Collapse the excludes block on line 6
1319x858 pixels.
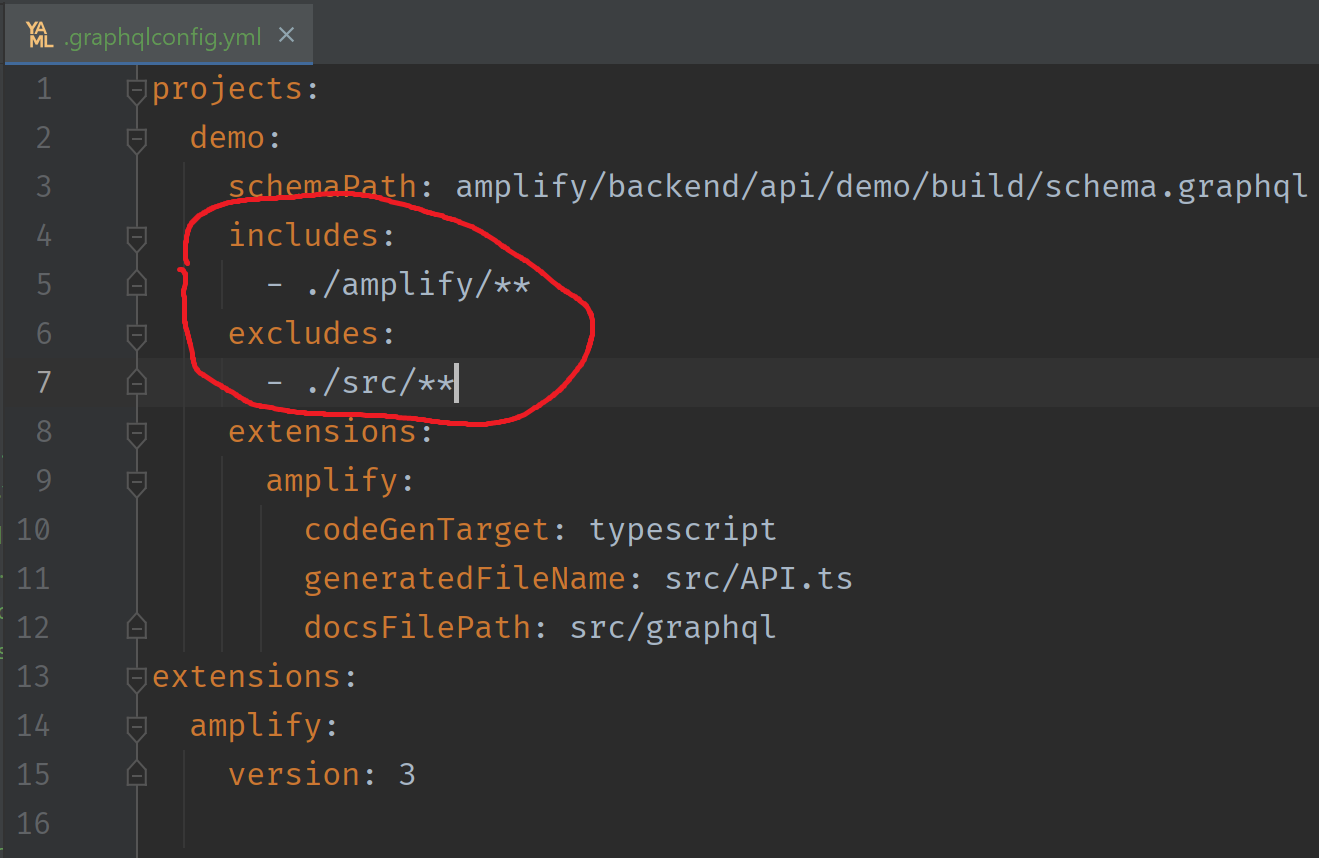(x=136, y=333)
